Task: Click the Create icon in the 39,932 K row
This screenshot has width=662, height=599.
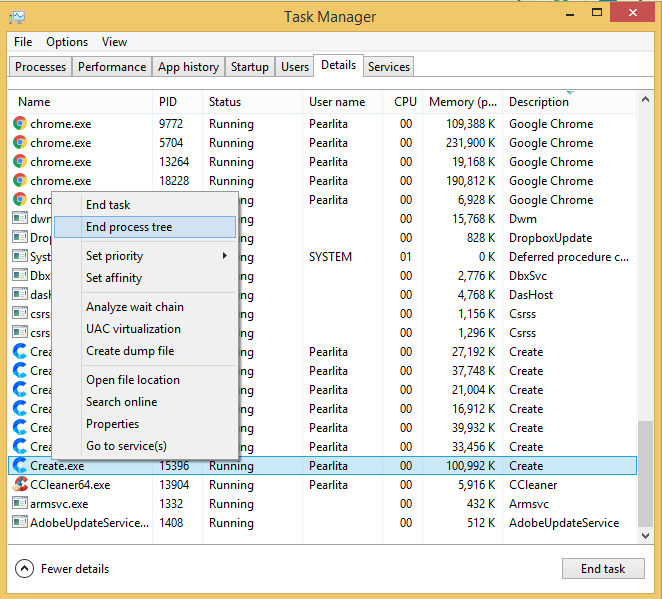Action: pyautogui.click(x=20, y=427)
